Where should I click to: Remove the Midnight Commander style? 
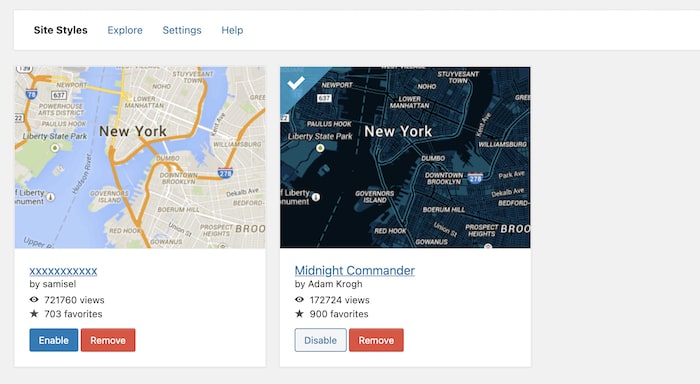pyautogui.click(x=376, y=340)
